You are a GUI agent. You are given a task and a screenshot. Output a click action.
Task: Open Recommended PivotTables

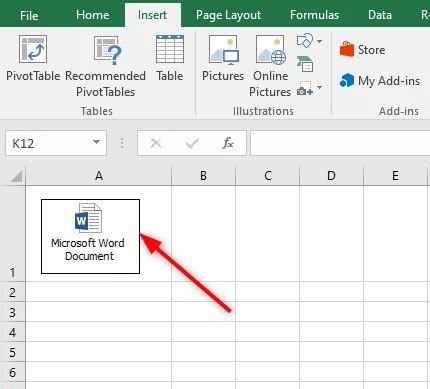pyautogui.click(x=105, y=66)
